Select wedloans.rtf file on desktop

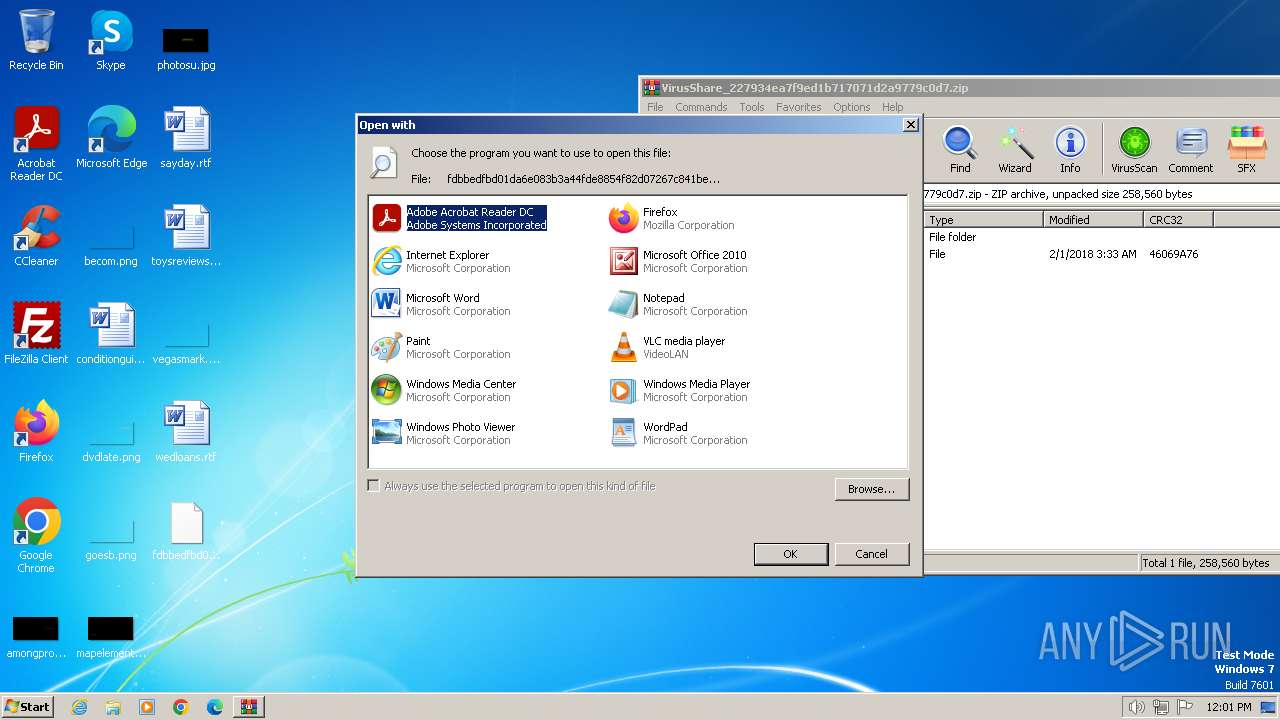click(186, 432)
